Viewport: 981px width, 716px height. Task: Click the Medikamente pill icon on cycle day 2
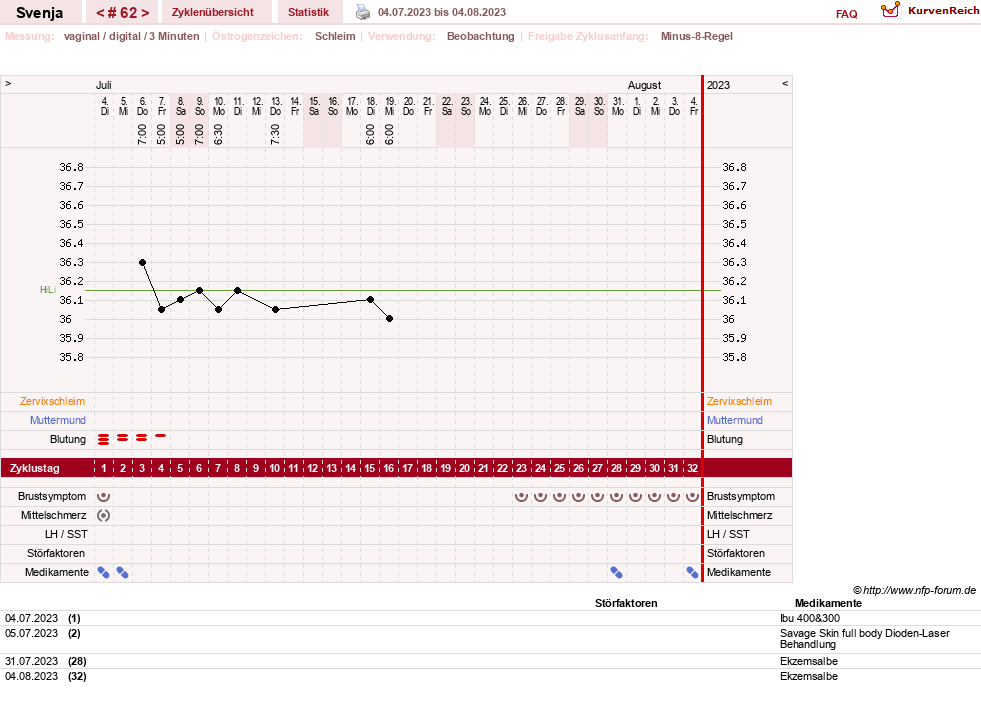tap(123, 572)
